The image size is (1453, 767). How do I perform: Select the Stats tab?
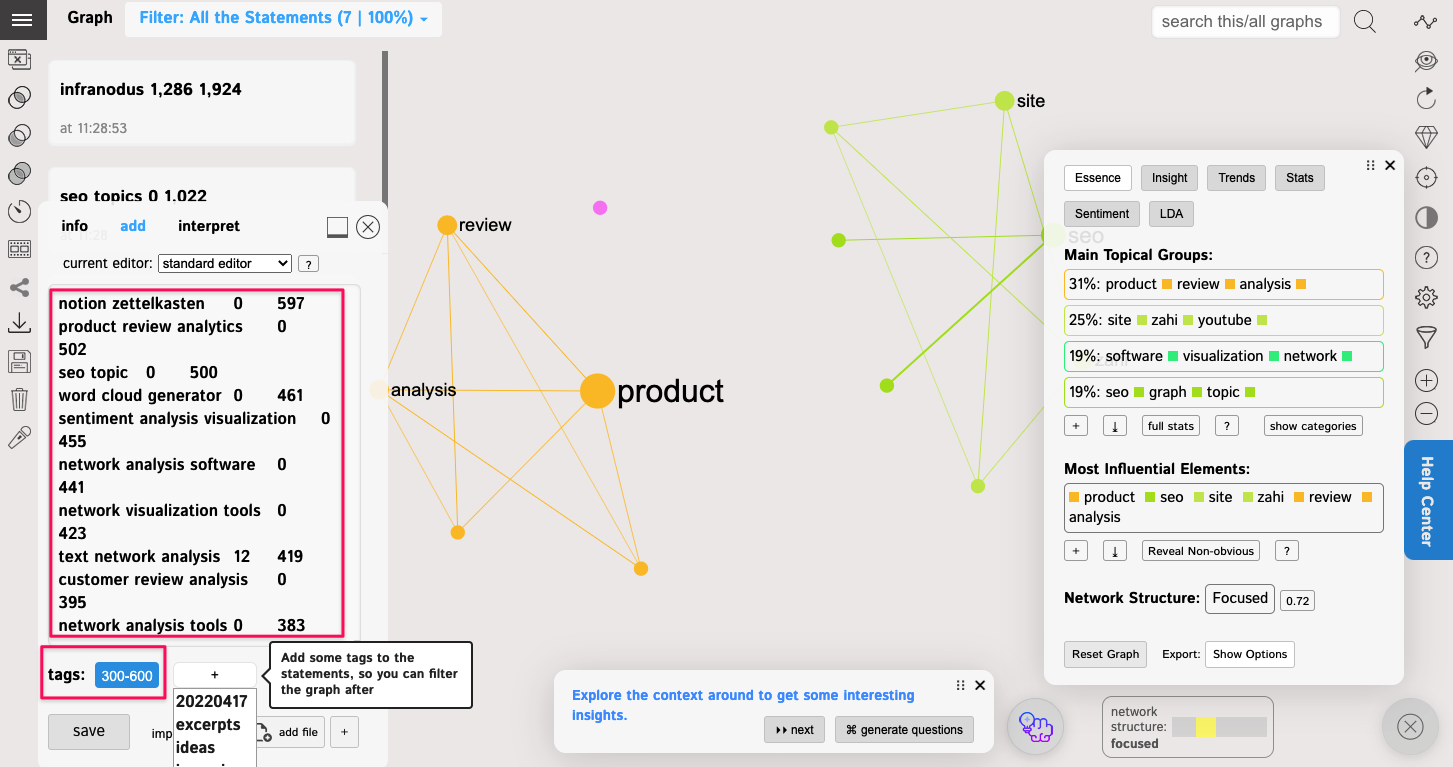pyautogui.click(x=1300, y=178)
